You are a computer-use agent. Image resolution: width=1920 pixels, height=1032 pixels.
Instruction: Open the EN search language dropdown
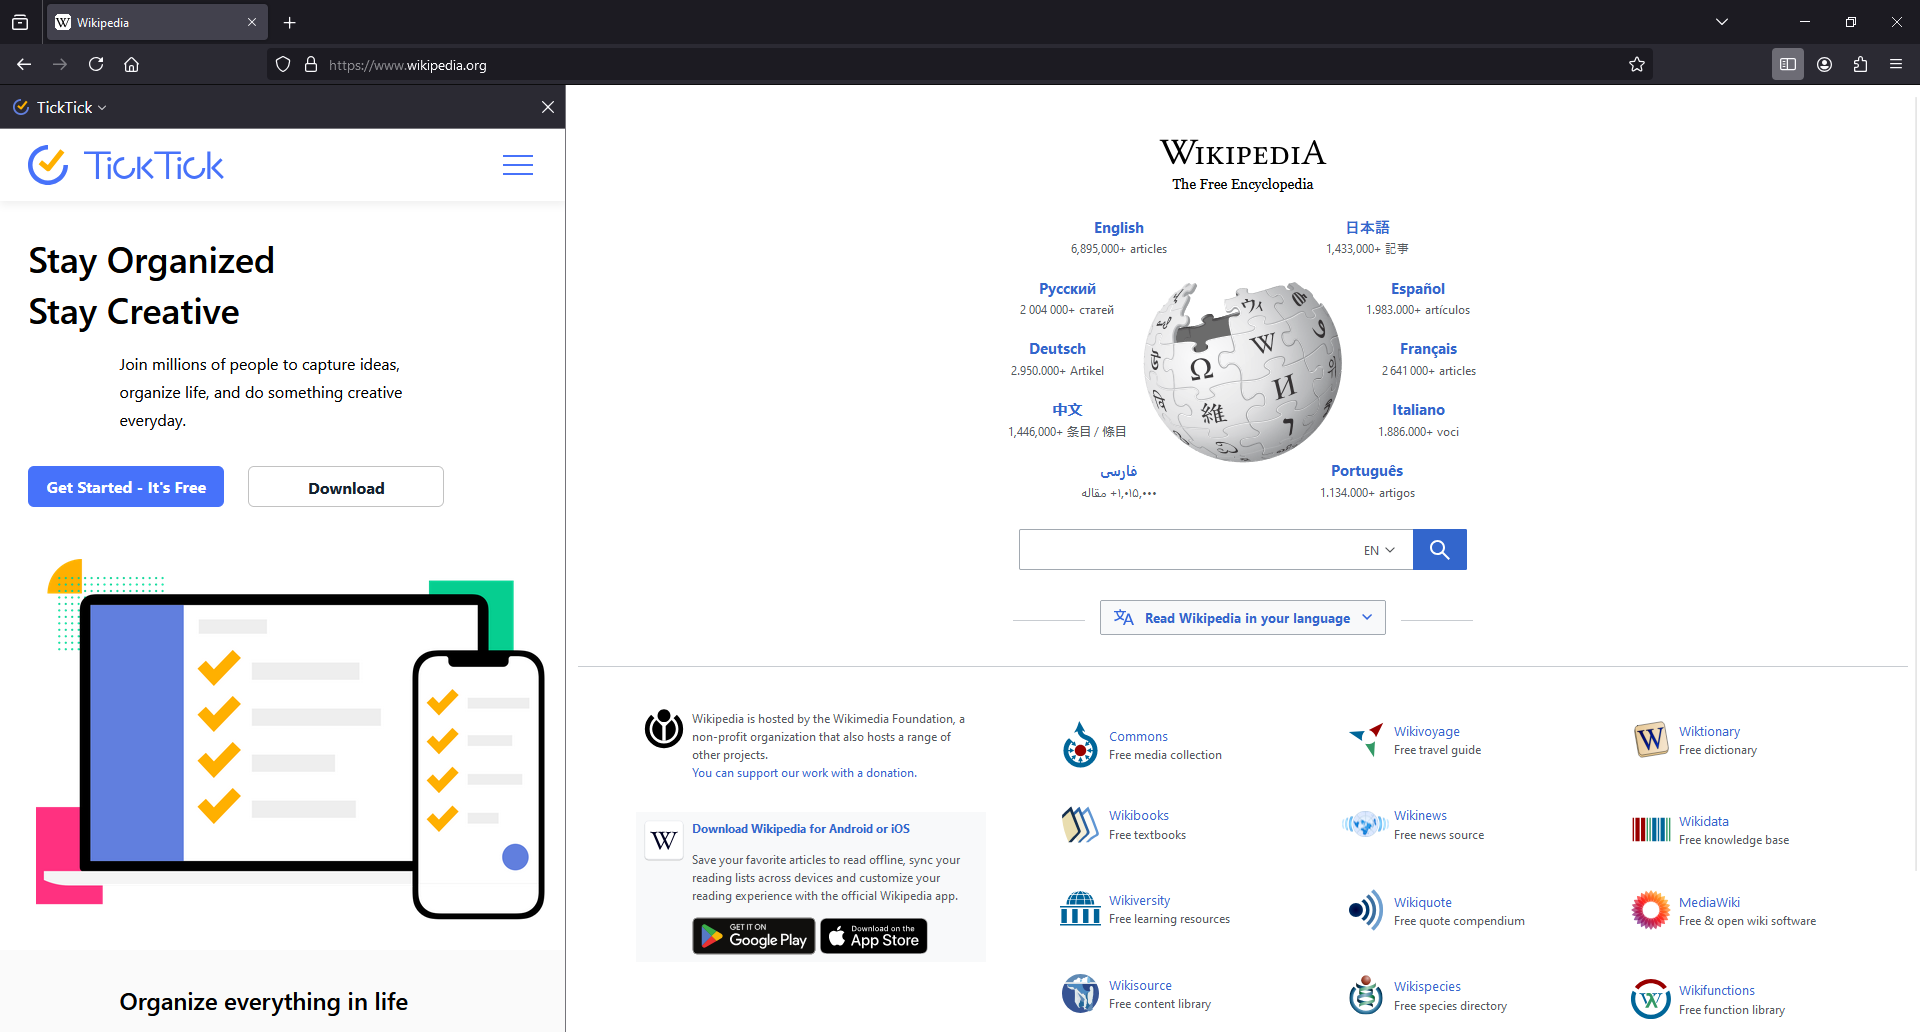[x=1379, y=550]
